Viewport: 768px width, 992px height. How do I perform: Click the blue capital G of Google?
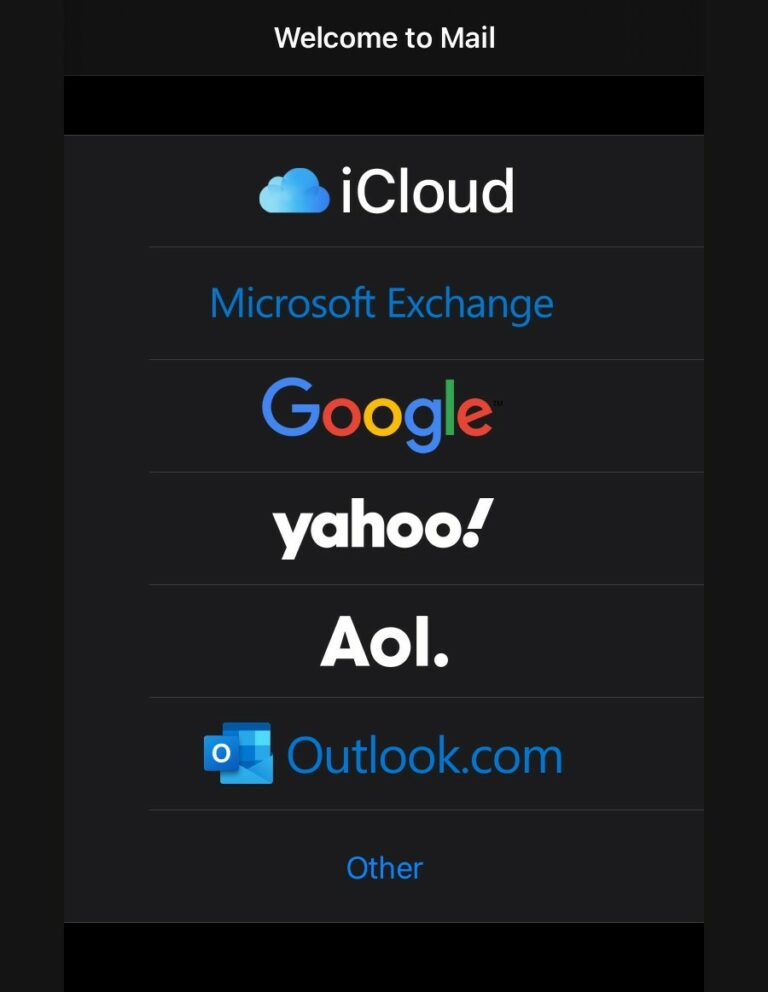pyautogui.click(x=290, y=406)
